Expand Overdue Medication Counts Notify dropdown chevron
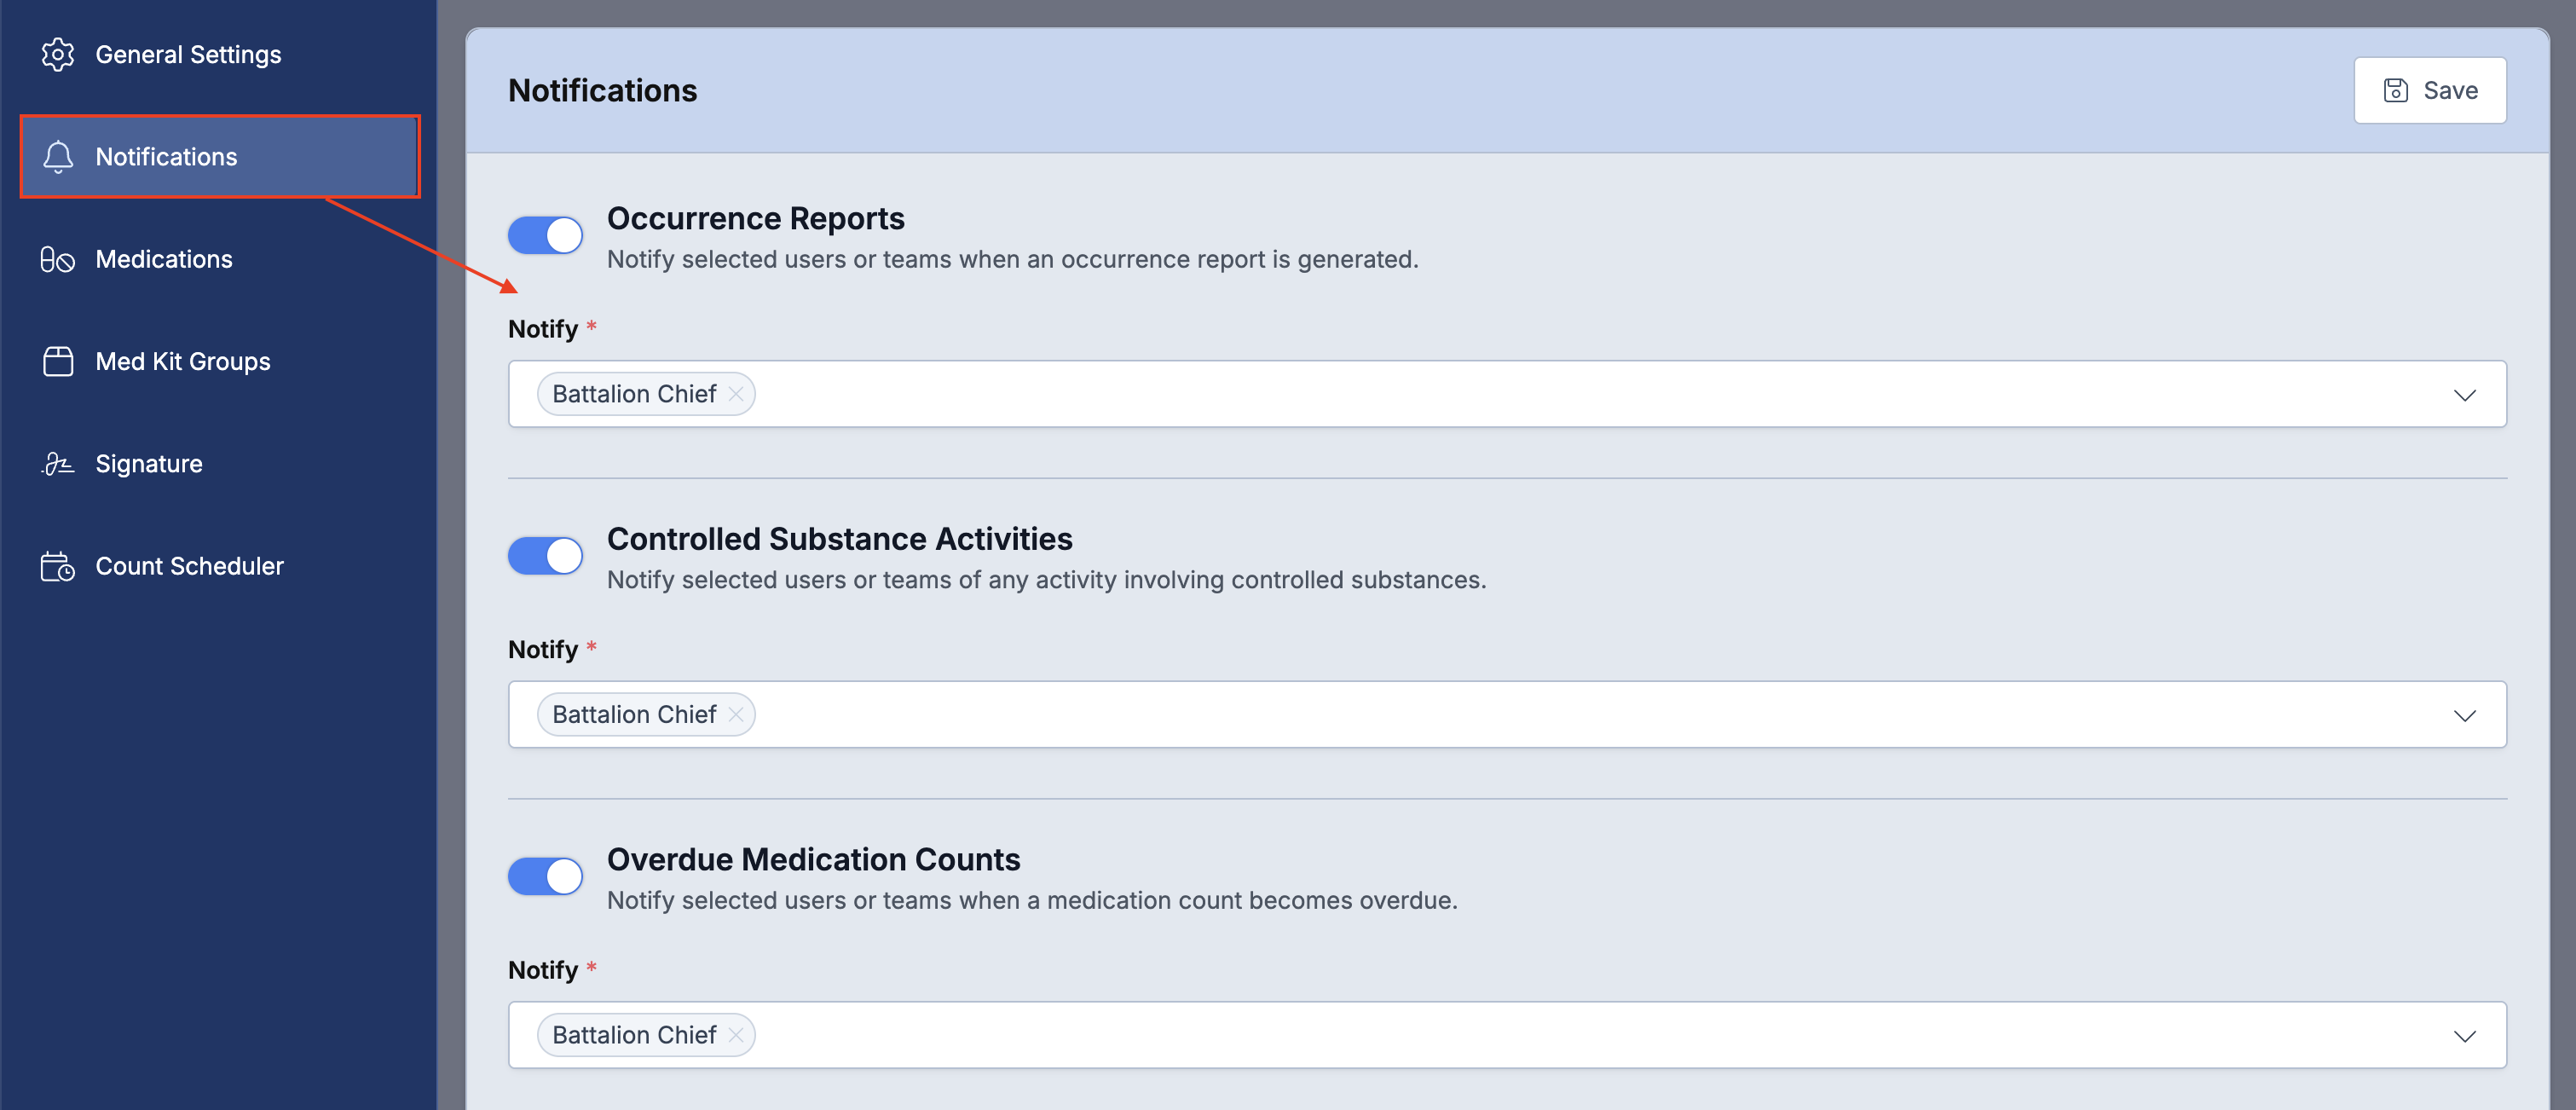The width and height of the screenshot is (2576, 1110). tap(2464, 1035)
